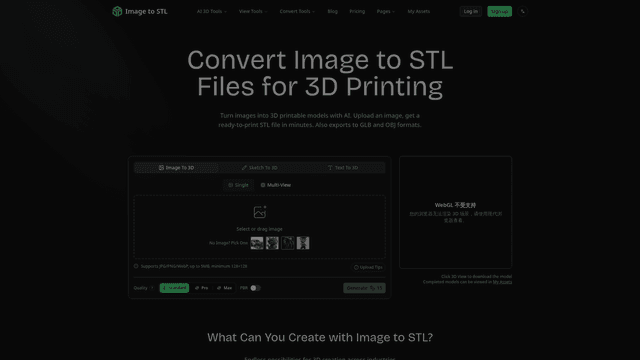Toggle the PBR switch
Image resolution: width=640 pixels, height=360 pixels.
pyautogui.click(x=255, y=288)
